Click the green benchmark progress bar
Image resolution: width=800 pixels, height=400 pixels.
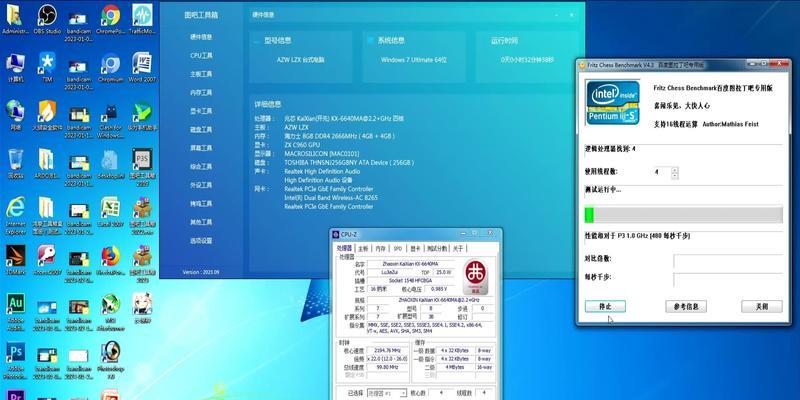pos(684,214)
